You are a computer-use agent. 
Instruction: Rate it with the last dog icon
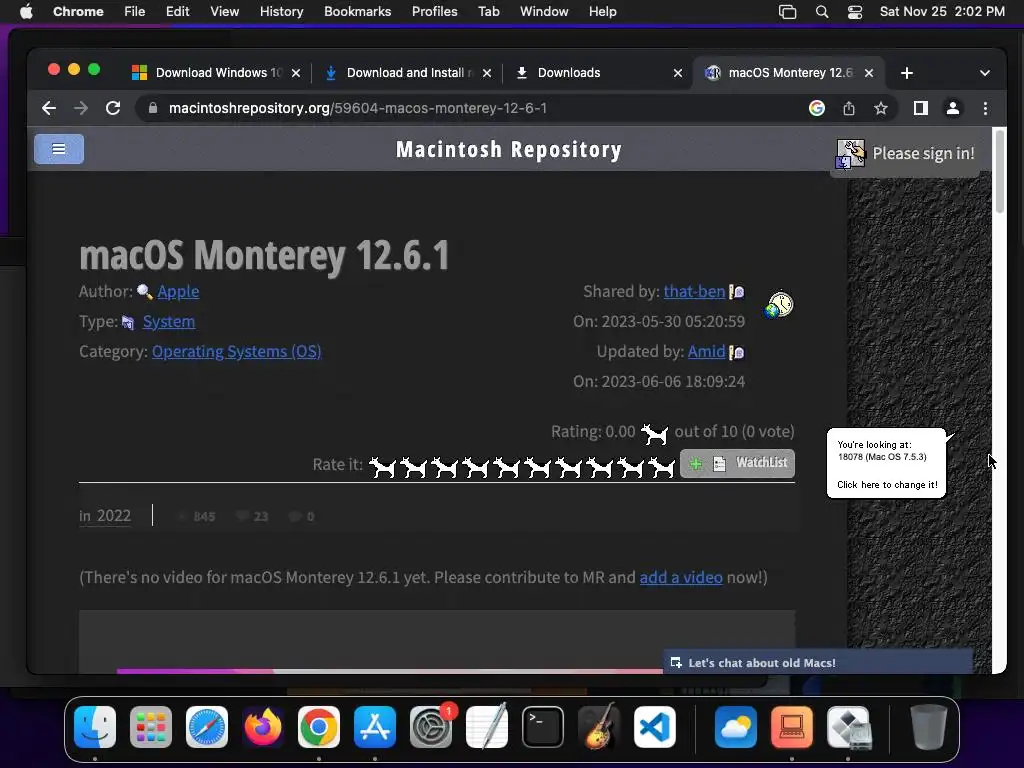662,467
